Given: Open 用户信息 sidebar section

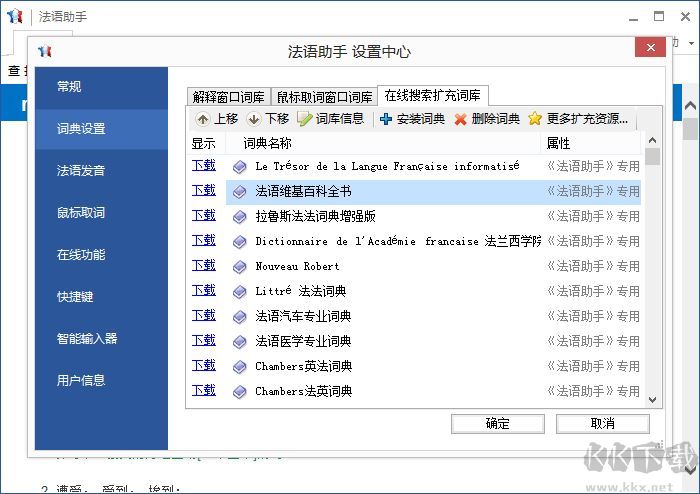Looking at the screenshot, I should [x=101, y=380].
